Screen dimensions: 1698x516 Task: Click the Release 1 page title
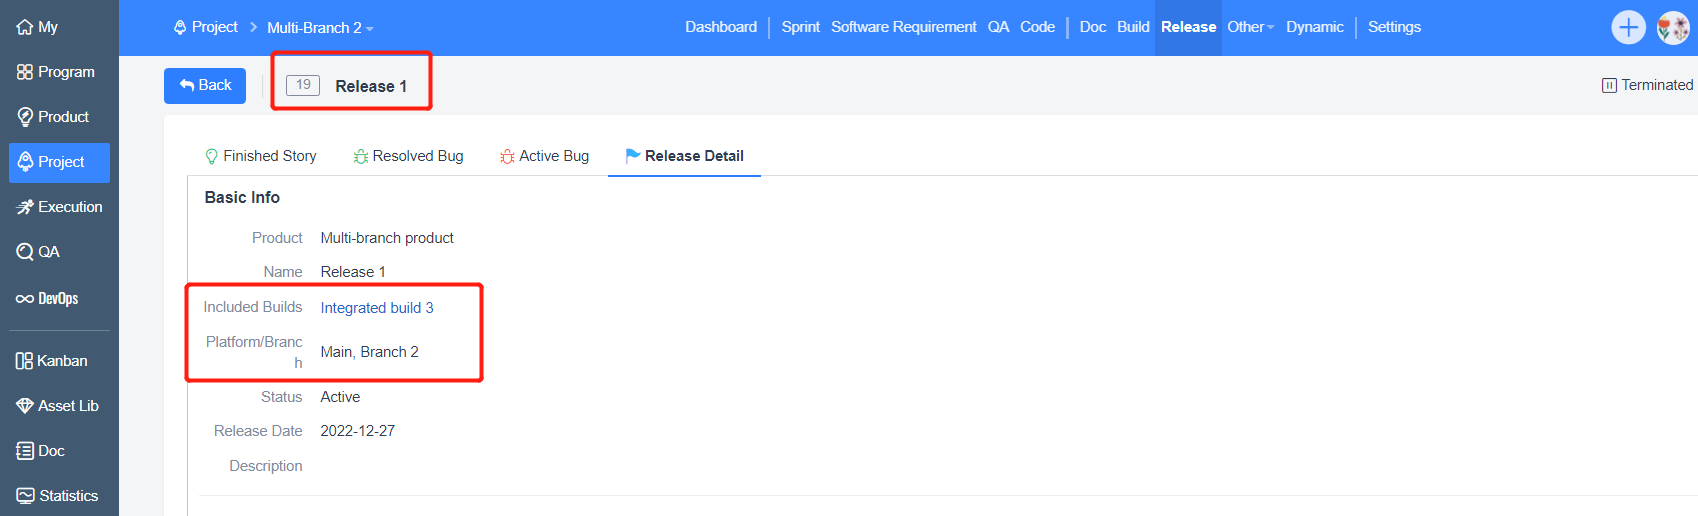(x=371, y=86)
